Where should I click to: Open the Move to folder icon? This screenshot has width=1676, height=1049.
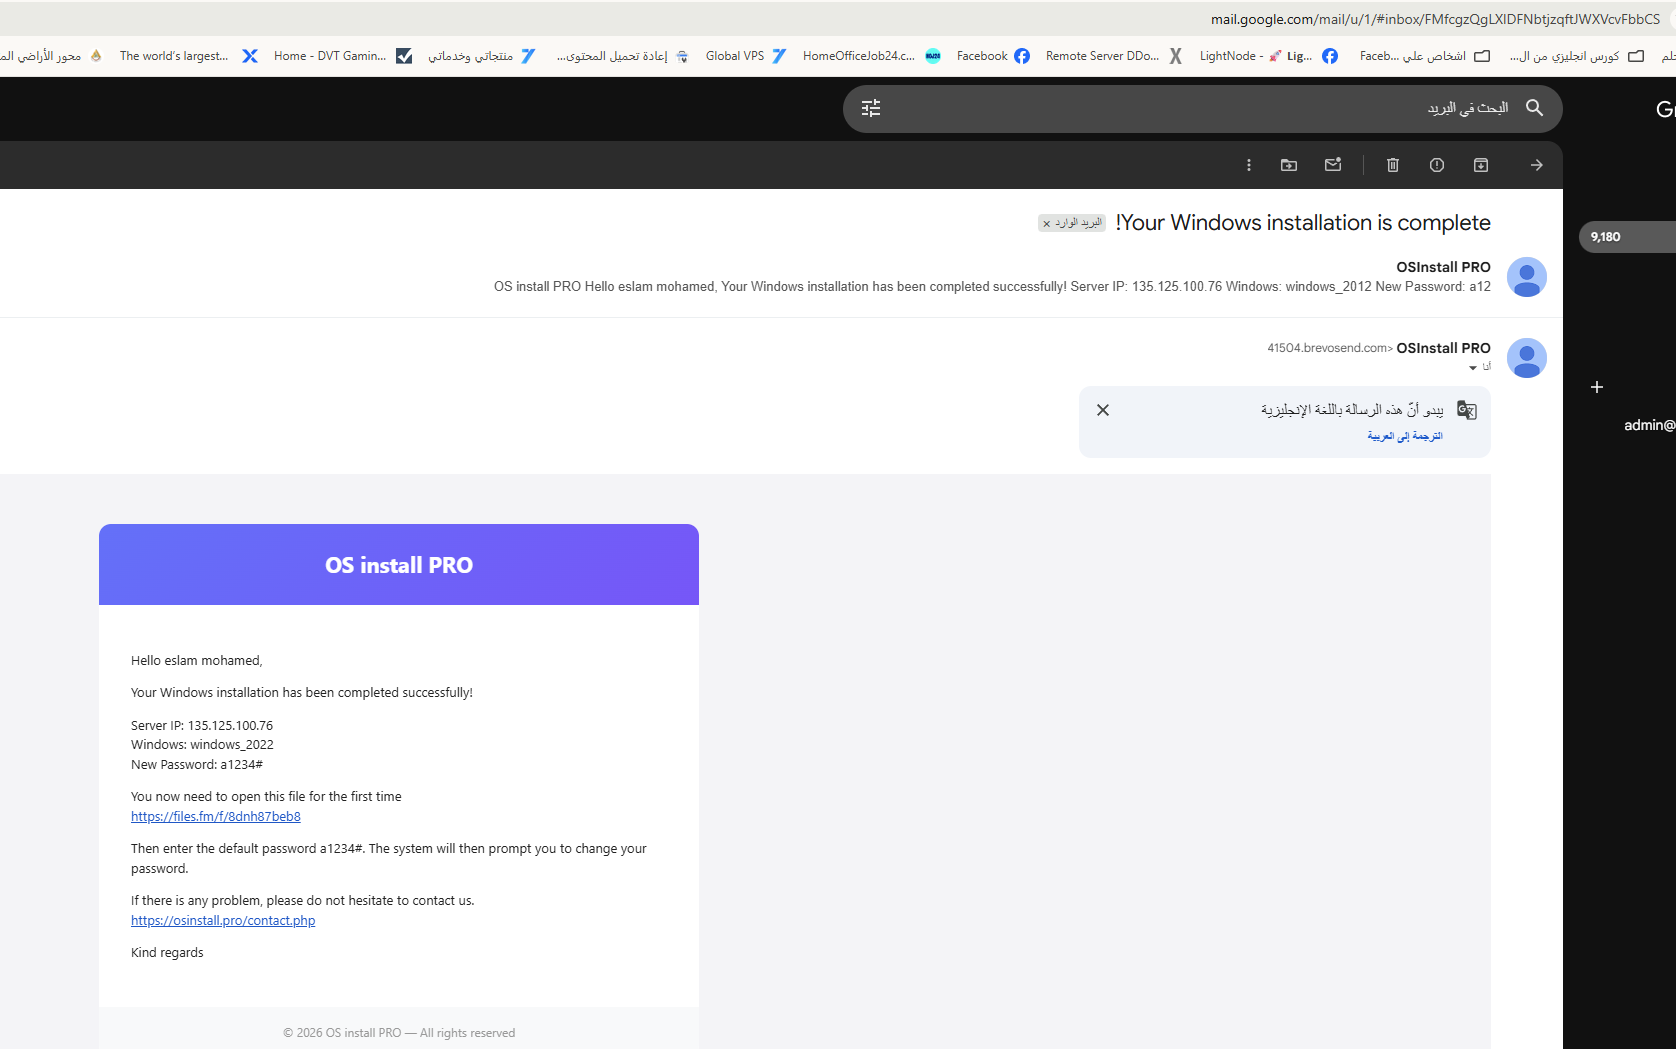(x=1289, y=165)
